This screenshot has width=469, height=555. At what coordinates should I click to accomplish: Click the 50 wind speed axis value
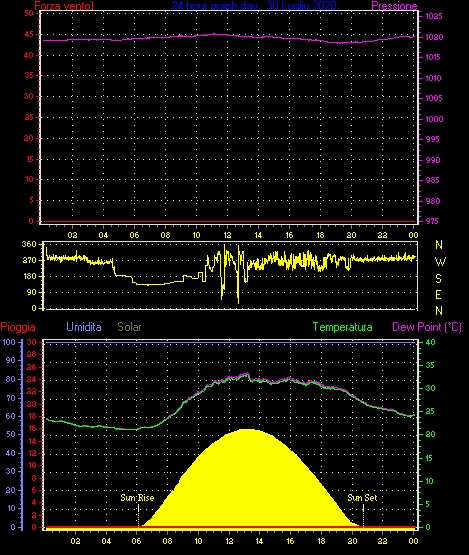point(29,13)
